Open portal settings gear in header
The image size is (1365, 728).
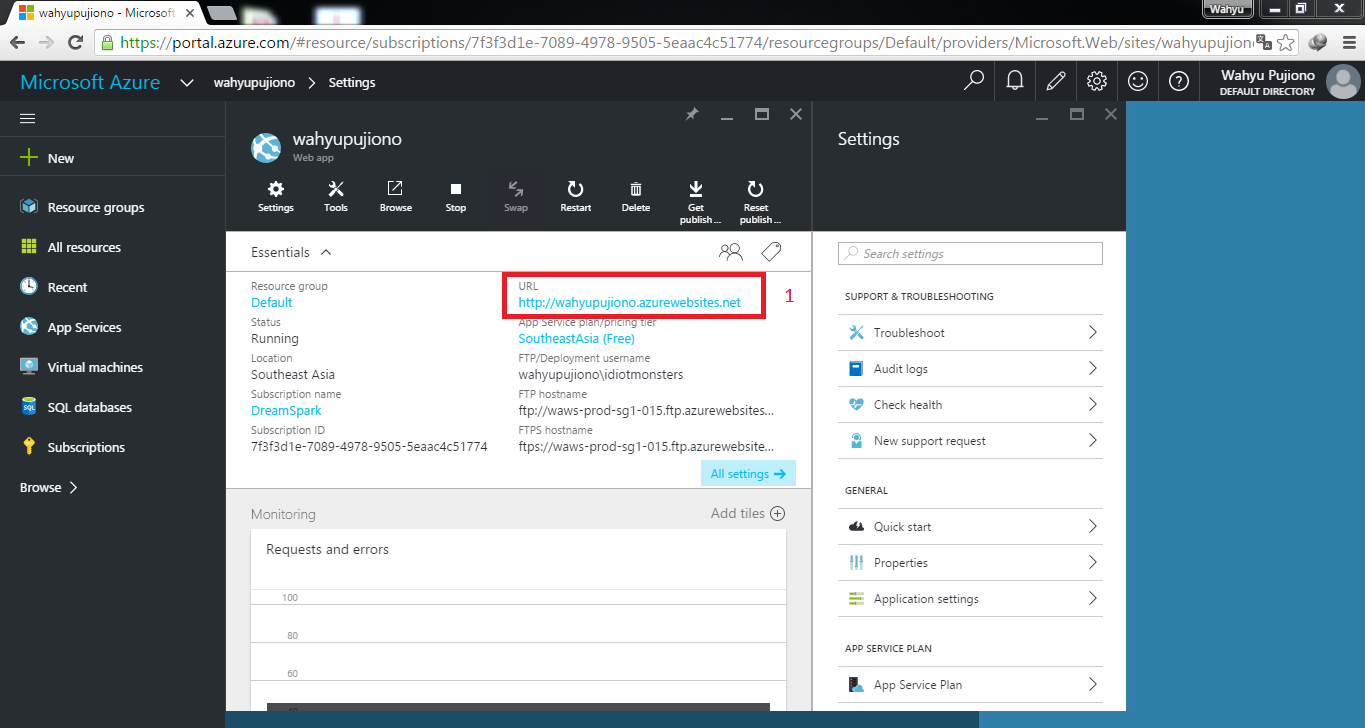[1097, 81]
